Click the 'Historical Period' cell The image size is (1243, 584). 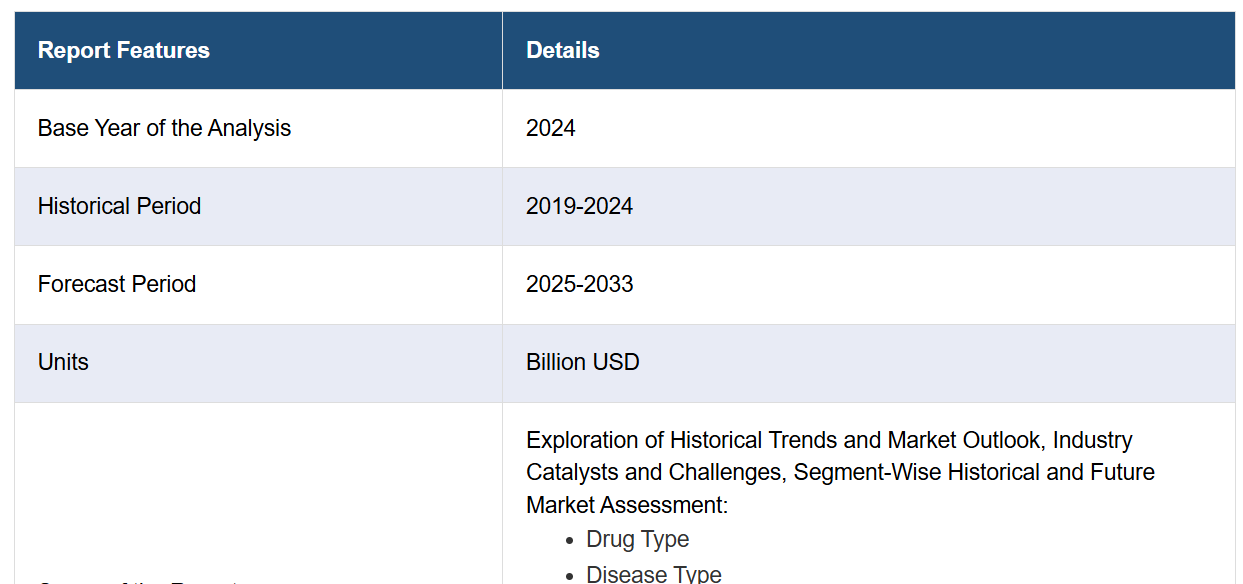point(258,206)
